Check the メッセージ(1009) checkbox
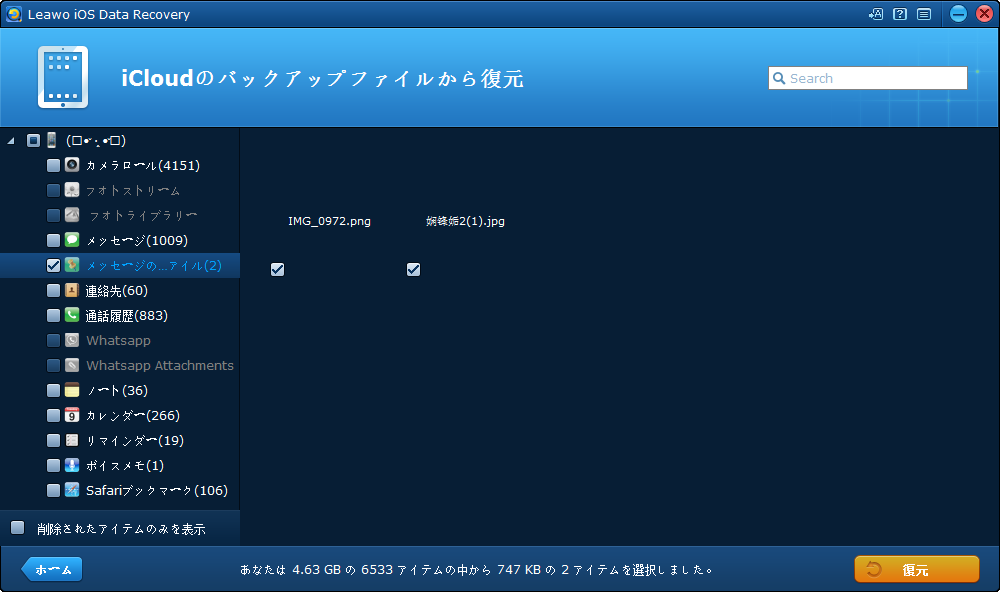Viewport: 1000px width, 592px height. pyautogui.click(x=54, y=240)
